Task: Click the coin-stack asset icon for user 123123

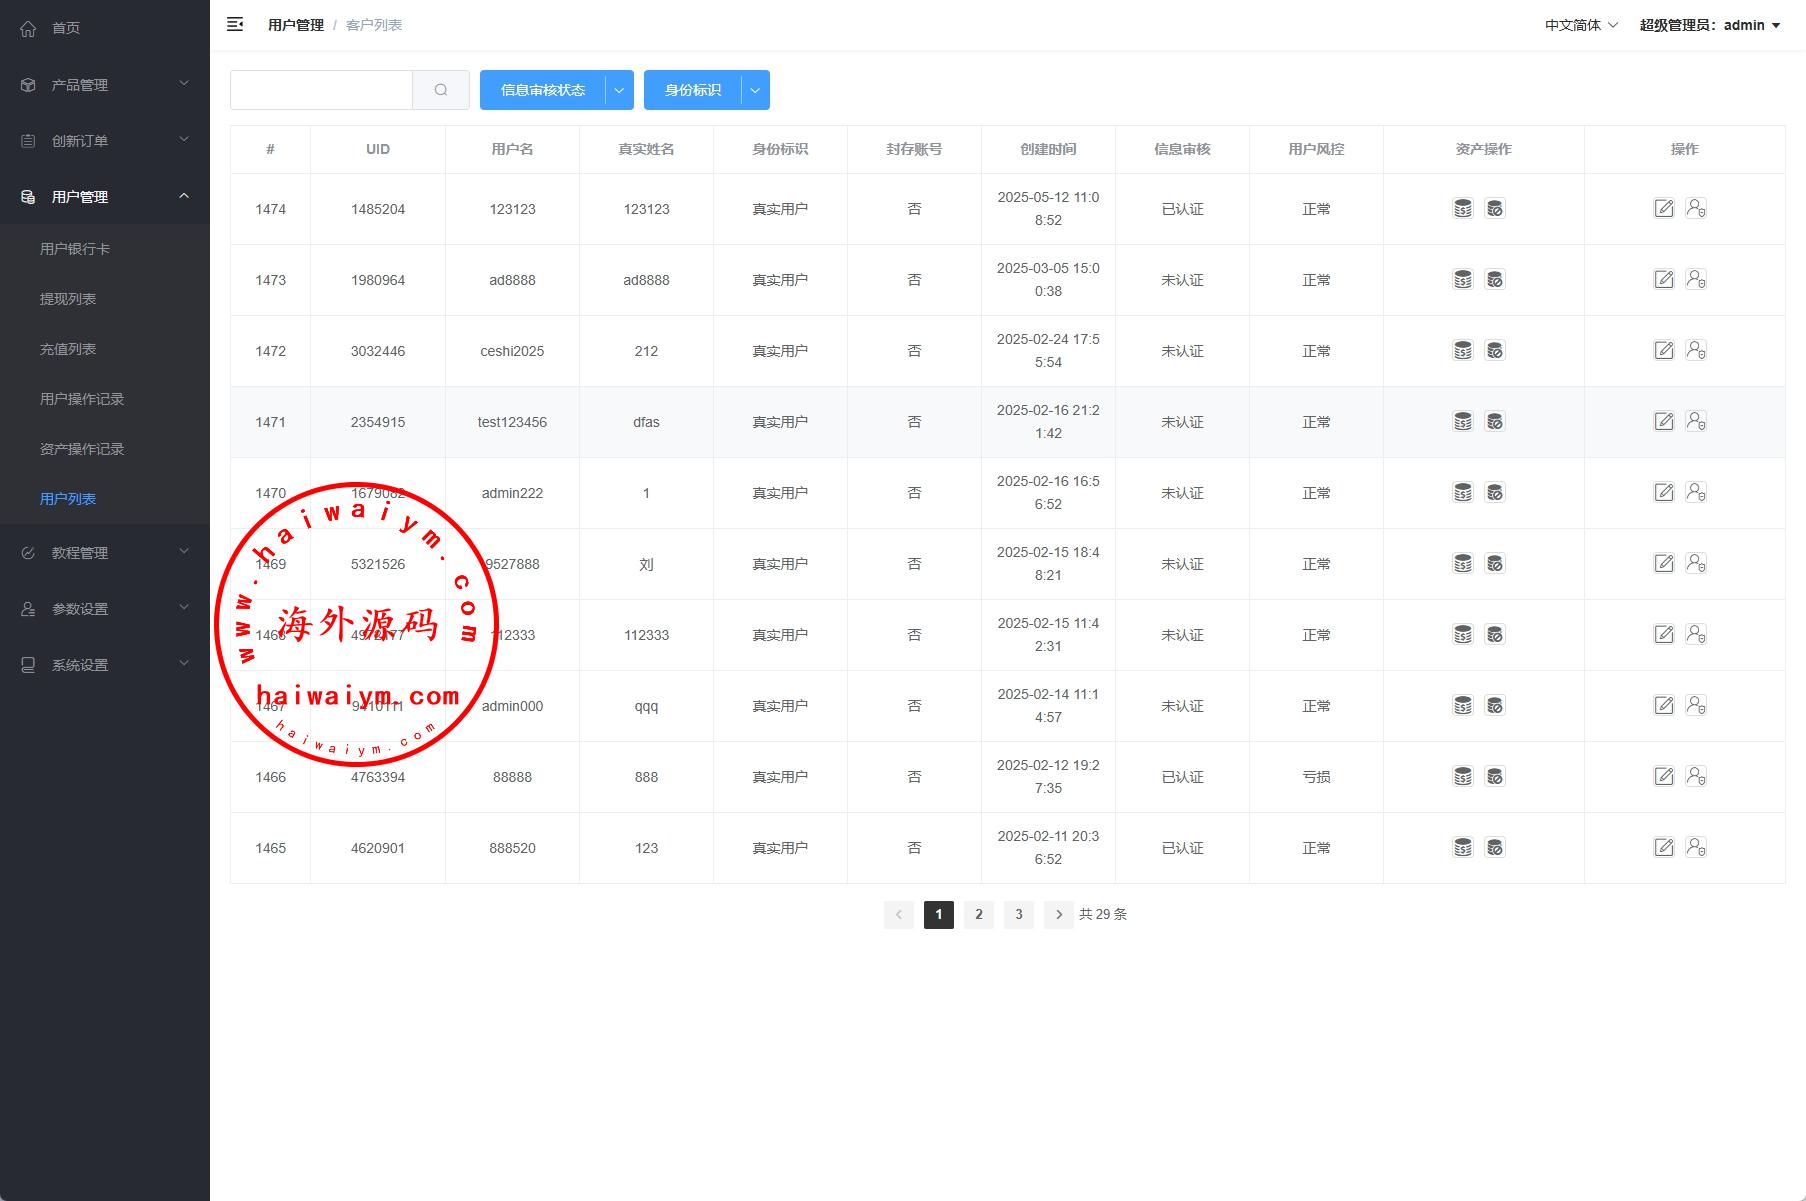Action: coord(1462,209)
